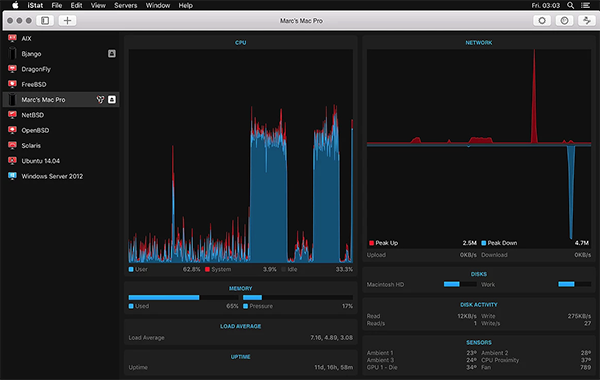Click the Macintosh HD disk usage bar
This screenshot has width=600, height=380.
click(x=460, y=284)
